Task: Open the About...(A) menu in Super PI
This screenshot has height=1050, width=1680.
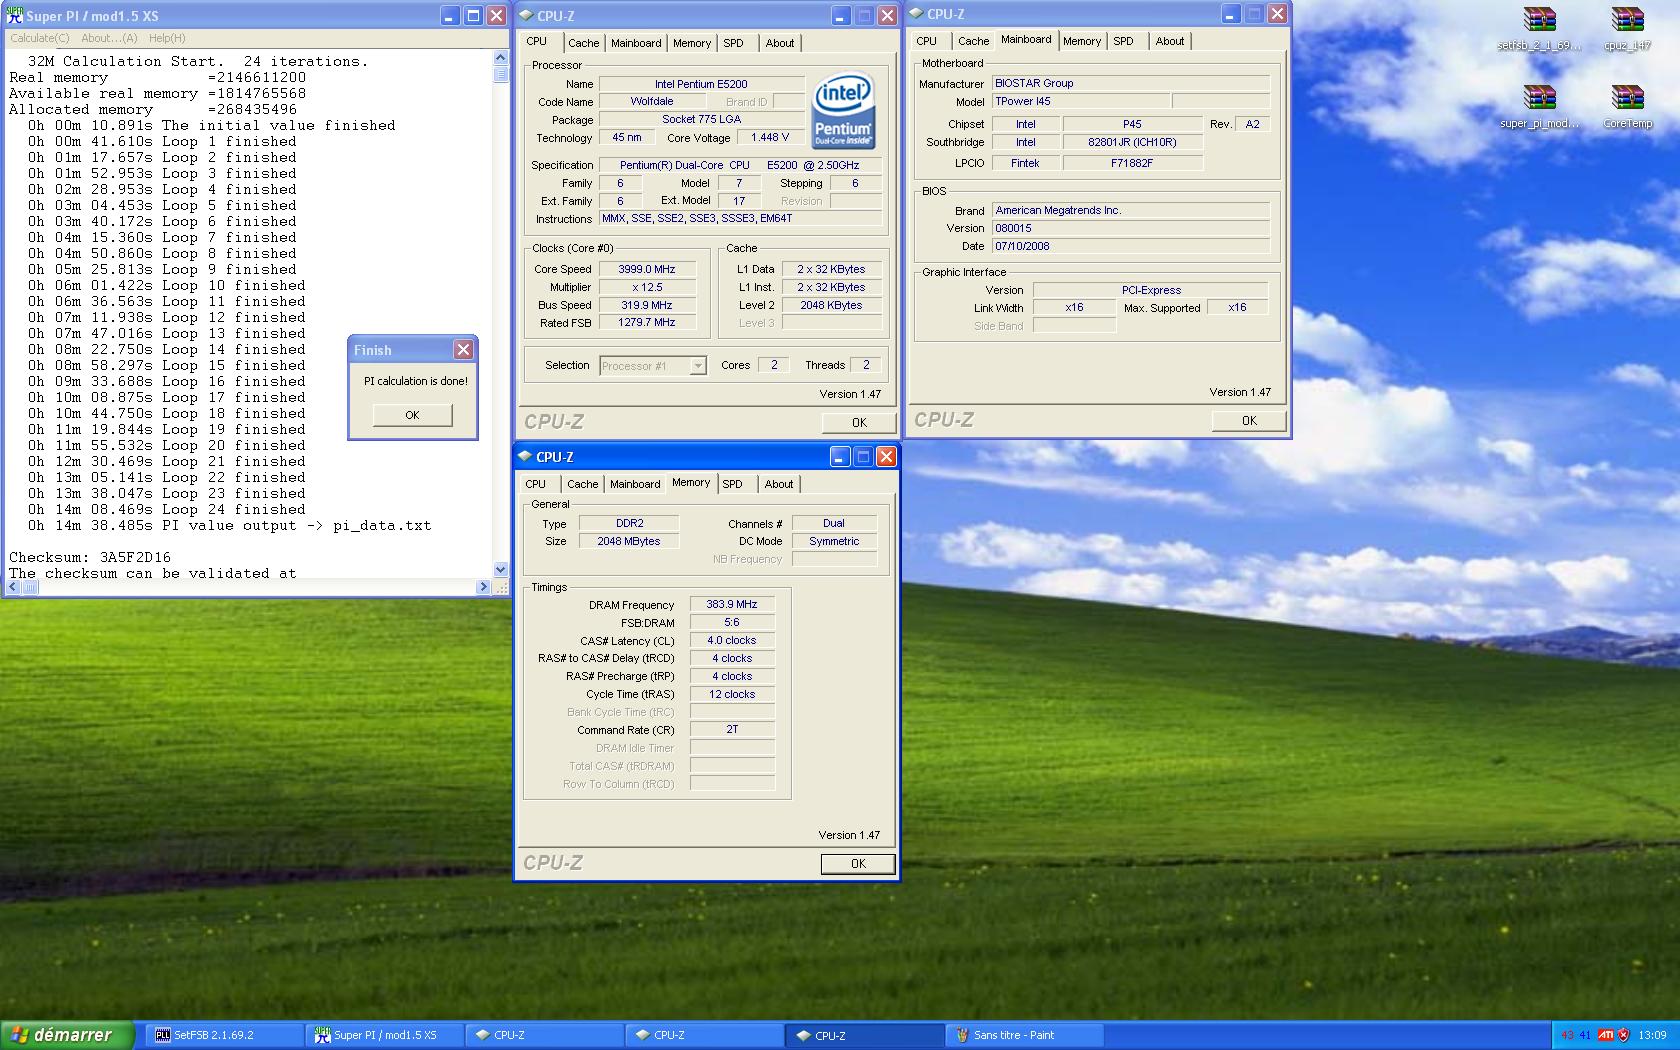Action: (x=109, y=38)
